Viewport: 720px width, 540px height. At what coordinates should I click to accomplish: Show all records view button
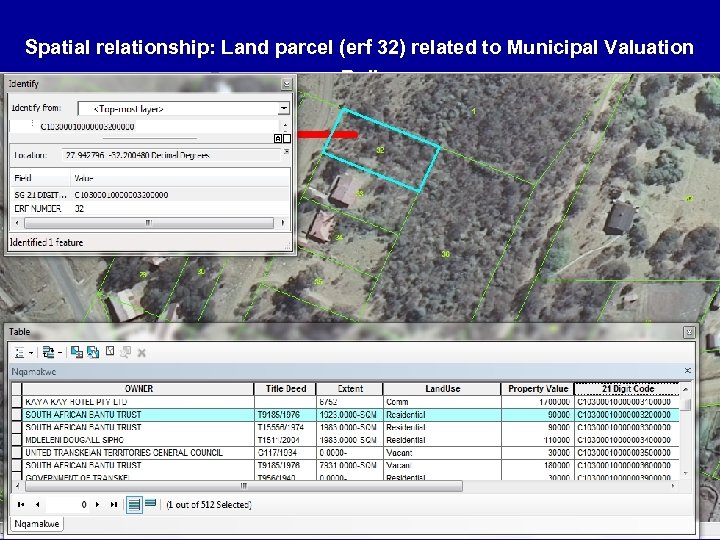coord(134,505)
